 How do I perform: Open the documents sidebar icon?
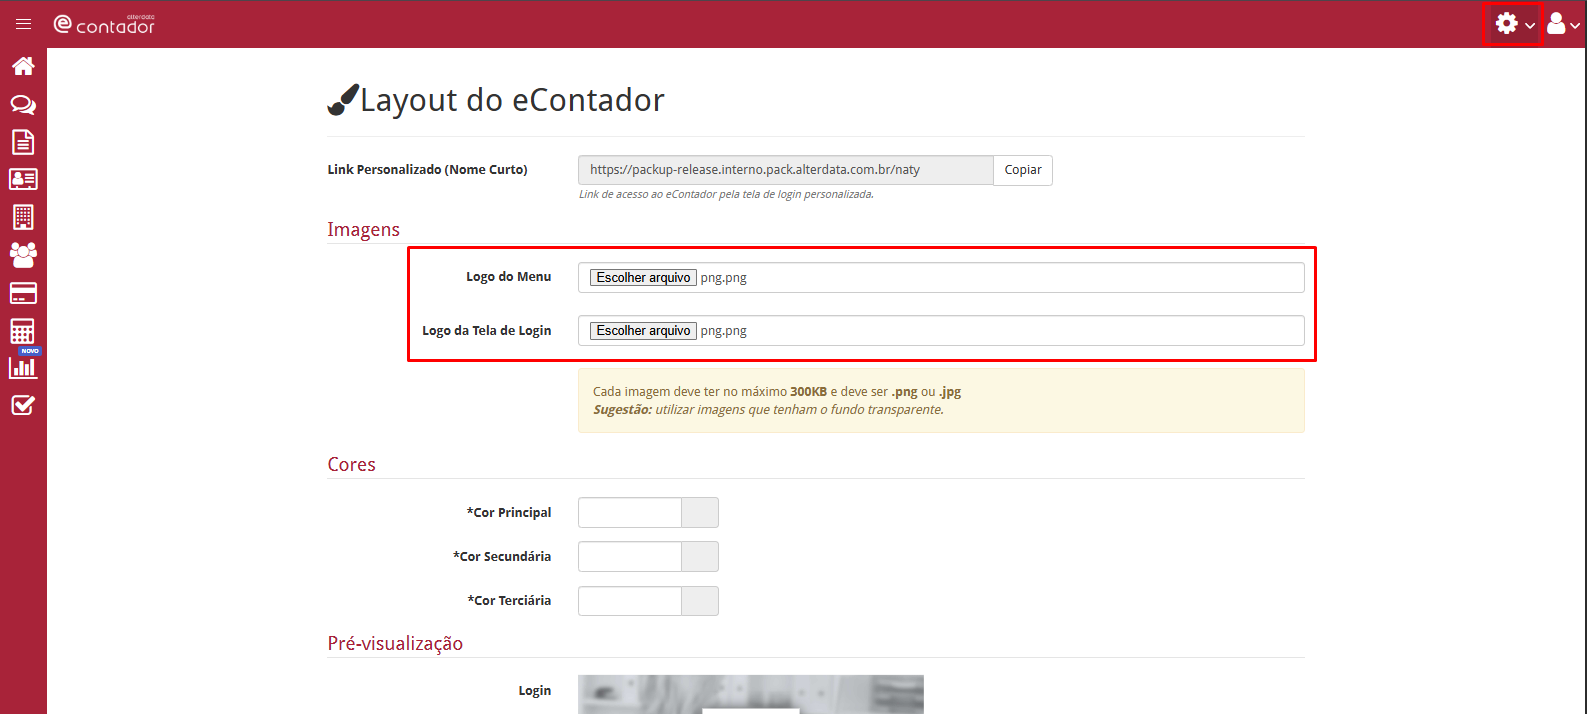point(23,142)
